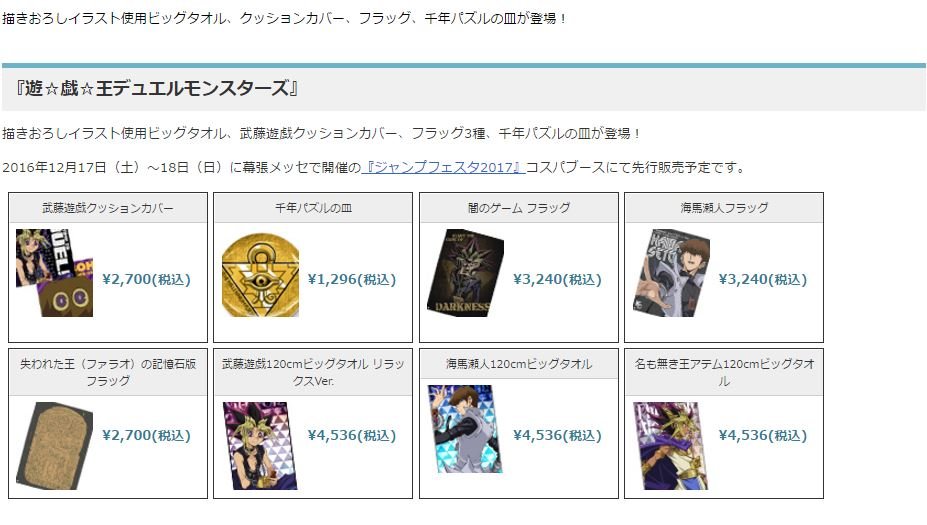This screenshot has width=927, height=525.
Task: Click 名も無き王アテム120cmビッグタオル title
Action: [724, 372]
